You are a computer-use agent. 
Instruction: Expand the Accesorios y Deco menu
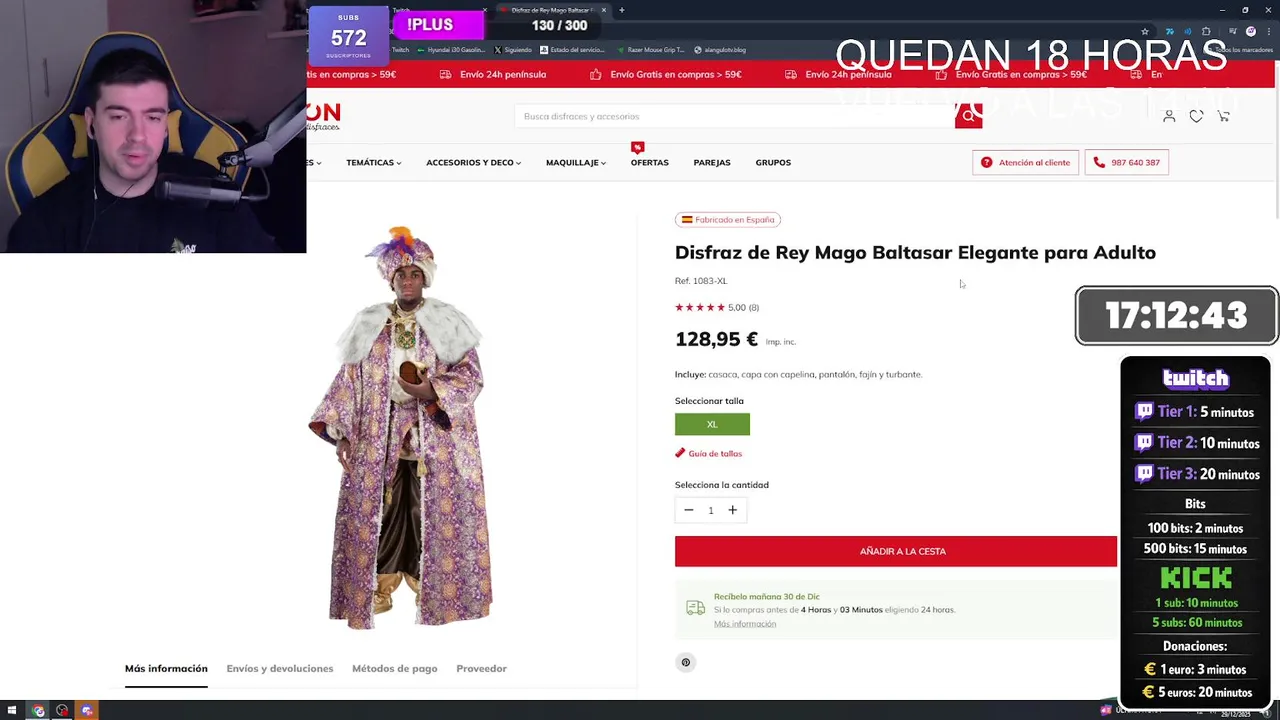pyautogui.click(x=473, y=162)
